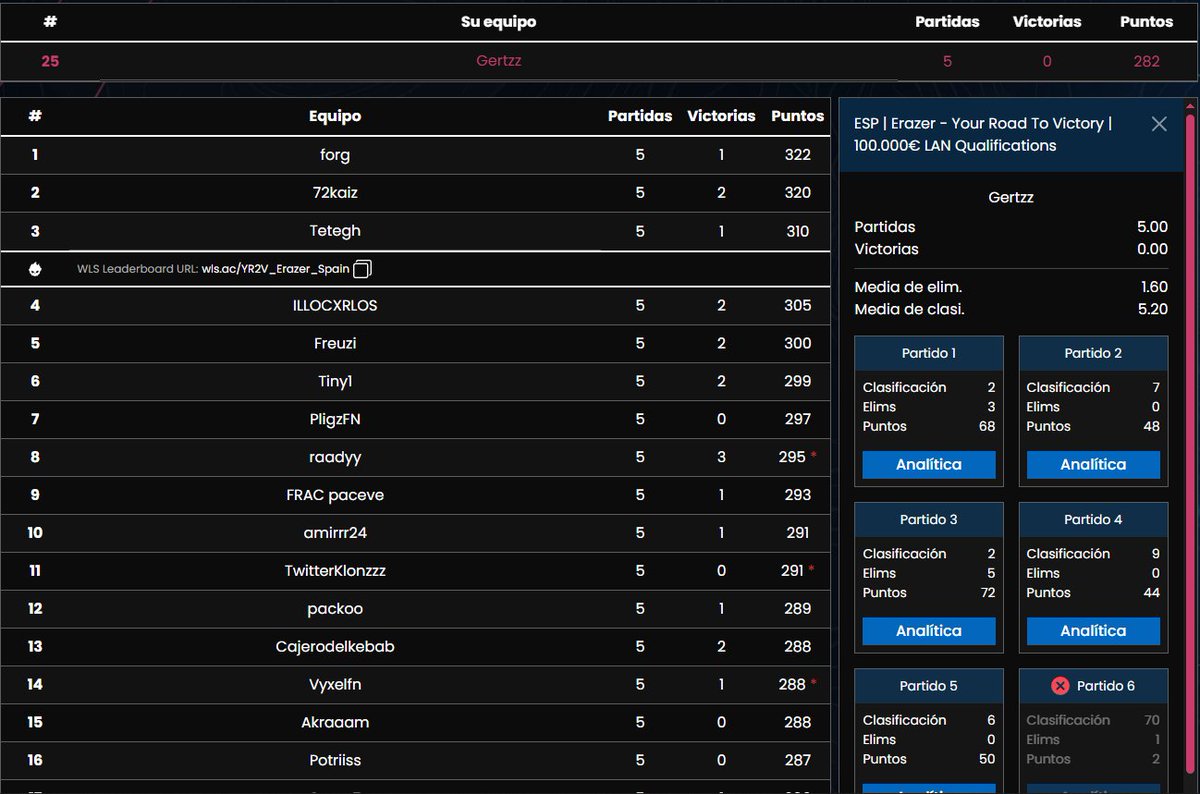Close the Gertzz details panel
The height and width of the screenshot is (794, 1200).
click(x=1159, y=124)
